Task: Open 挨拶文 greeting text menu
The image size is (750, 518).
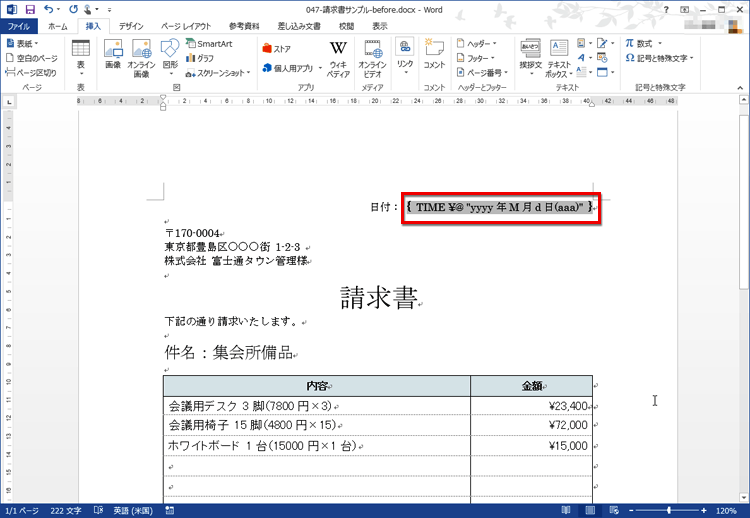Action: pos(530,57)
